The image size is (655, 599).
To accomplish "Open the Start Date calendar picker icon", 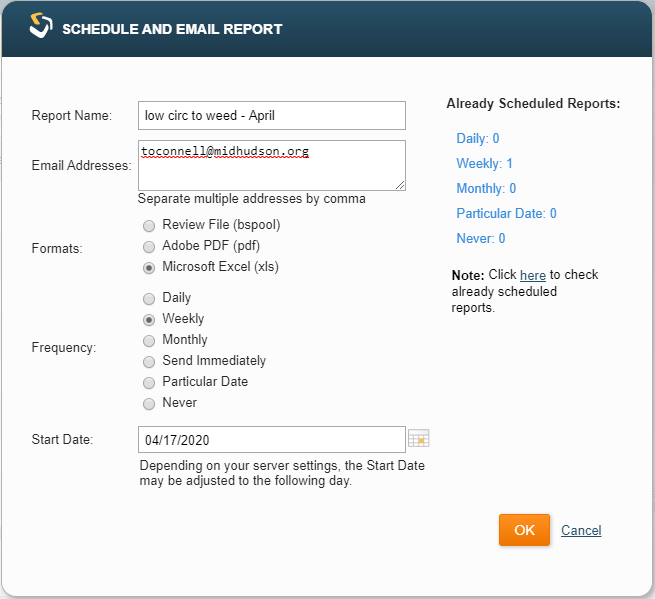I will (418, 438).
